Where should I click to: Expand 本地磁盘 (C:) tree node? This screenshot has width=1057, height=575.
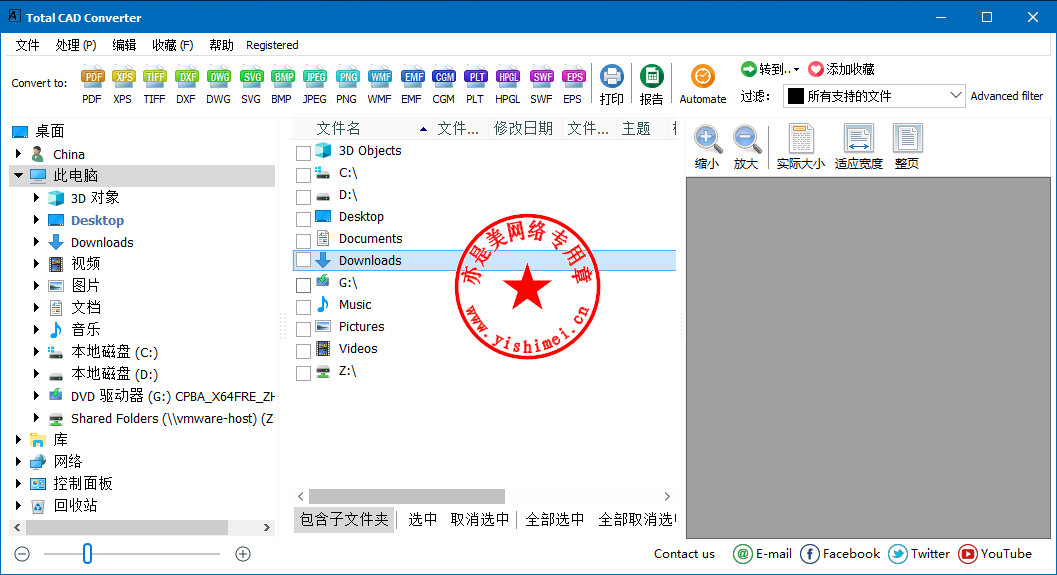[x=36, y=351]
